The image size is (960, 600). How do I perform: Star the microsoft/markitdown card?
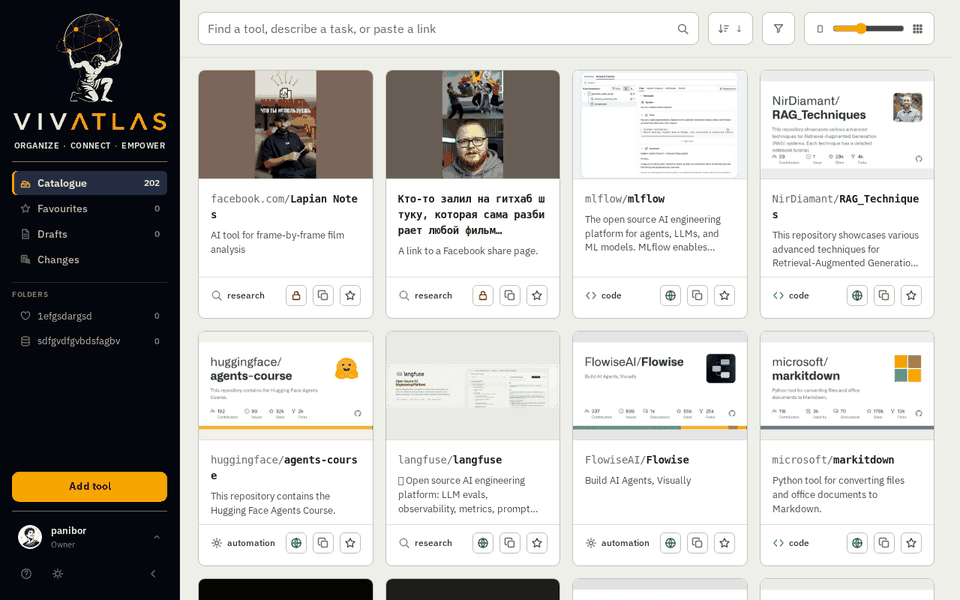[911, 542]
